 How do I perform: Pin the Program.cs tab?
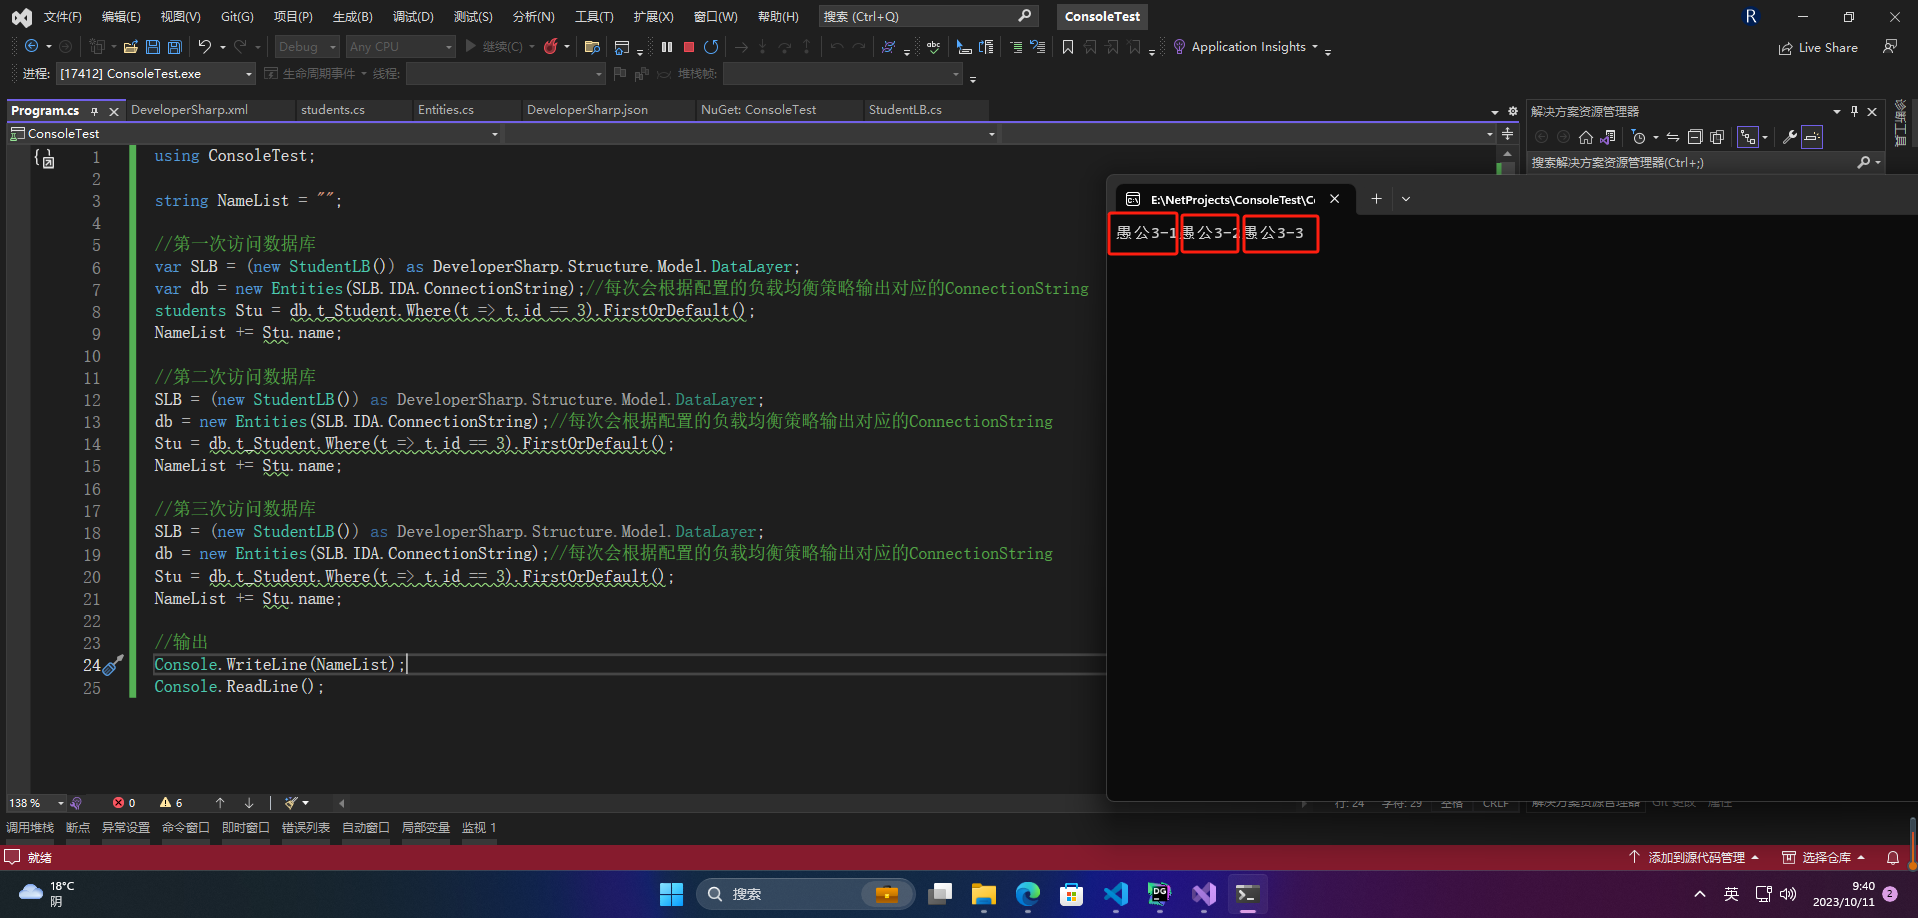point(95,111)
